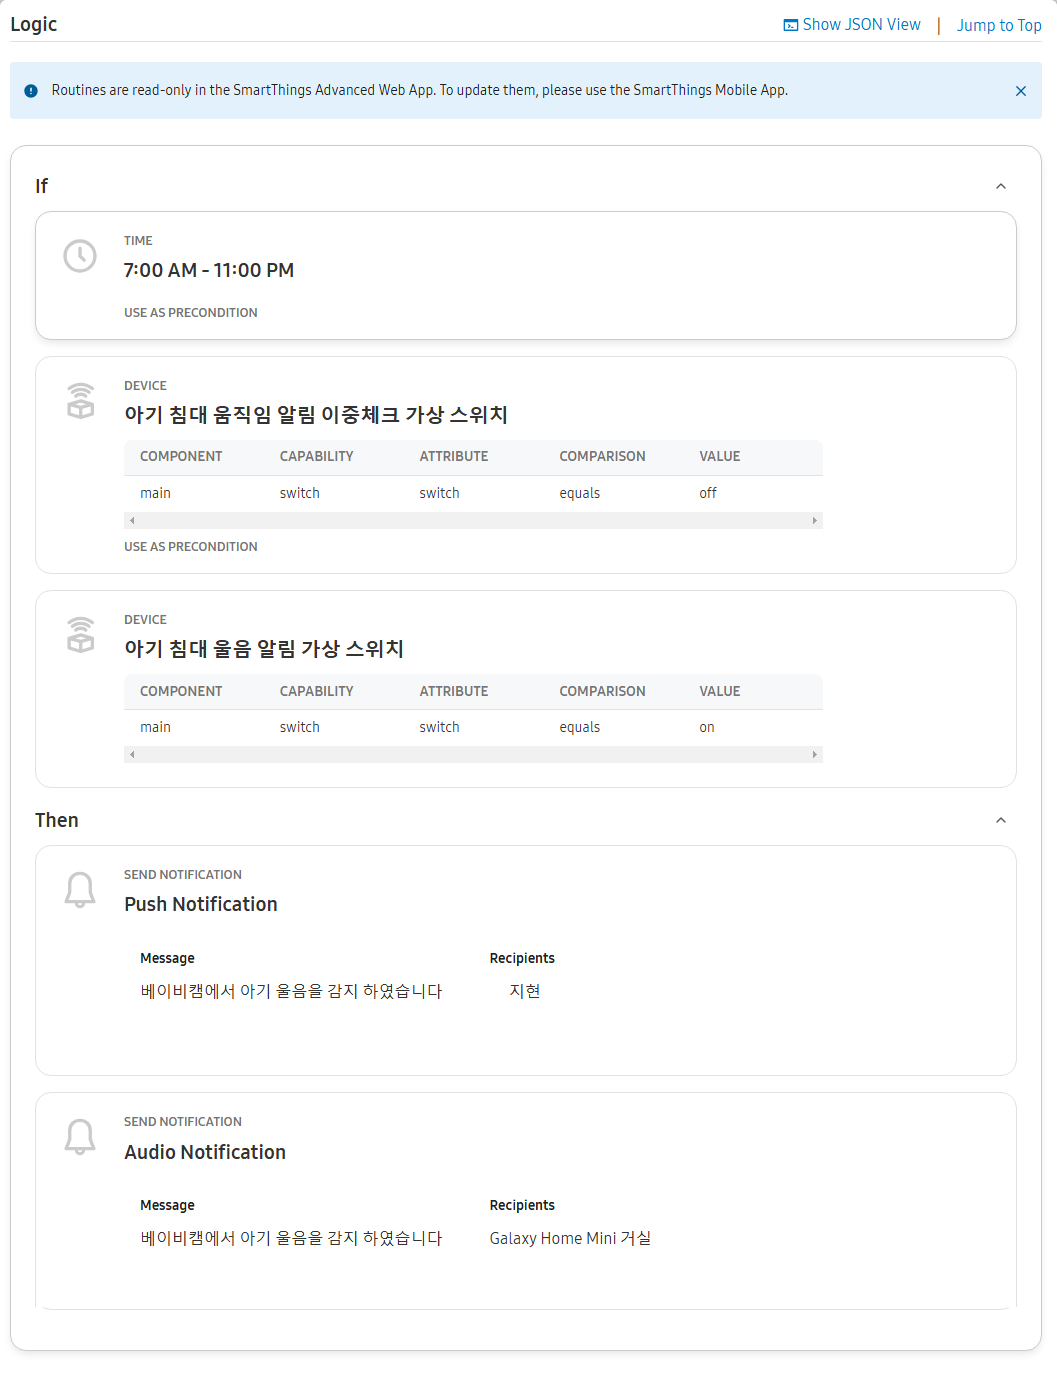Click the If section heading
This screenshot has height=1394, width=1057.
tap(42, 186)
